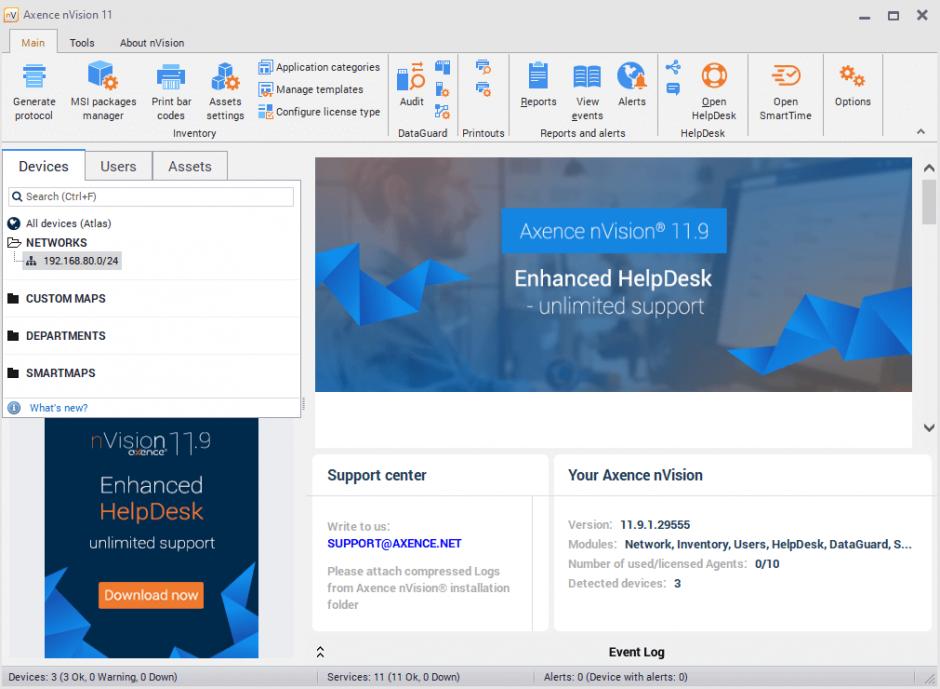Expand the Event Log double chevron
This screenshot has width=940, height=689.
pyautogui.click(x=320, y=652)
